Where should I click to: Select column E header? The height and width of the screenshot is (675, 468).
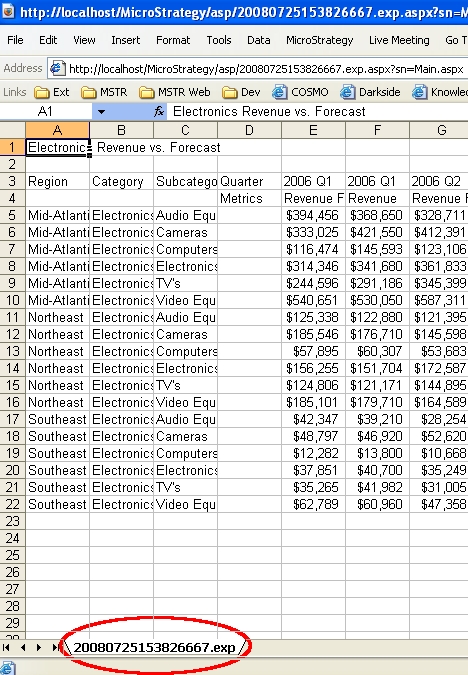313,130
